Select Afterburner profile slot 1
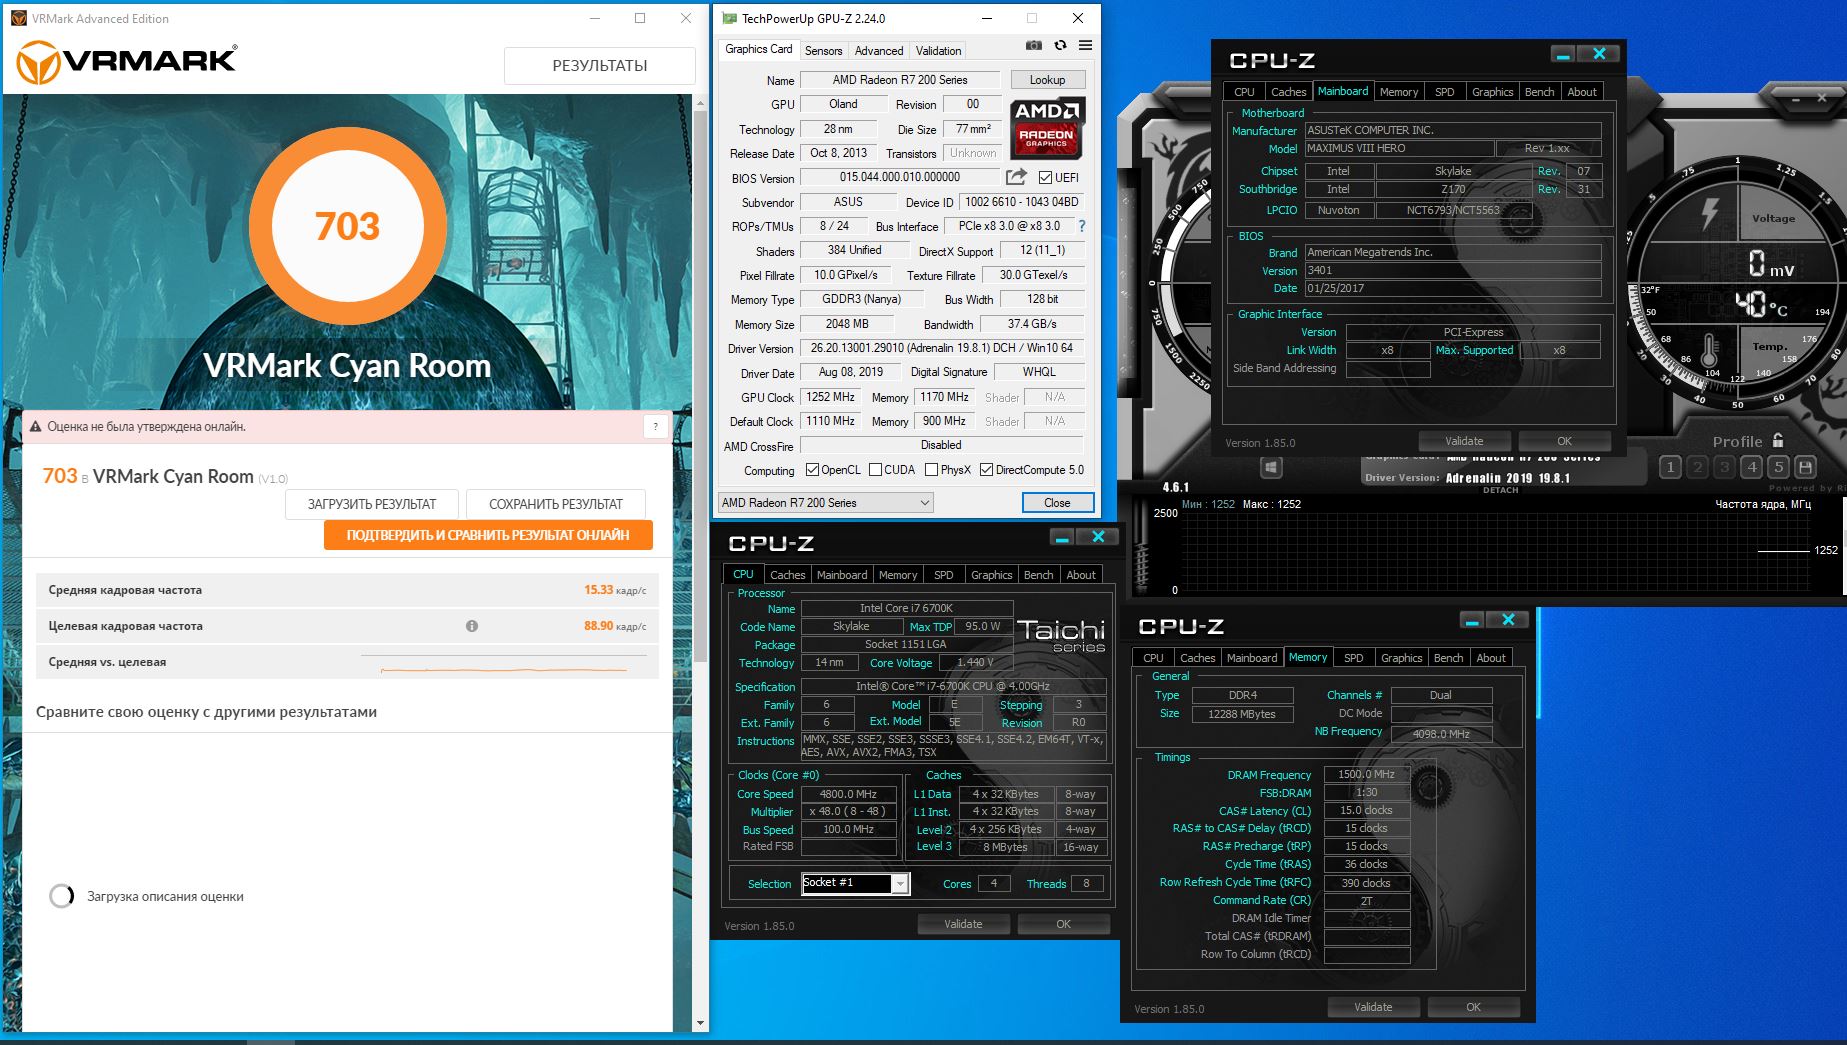This screenshot has height=1045, width=1847. pyautogui.click(x=1670, y=467)
